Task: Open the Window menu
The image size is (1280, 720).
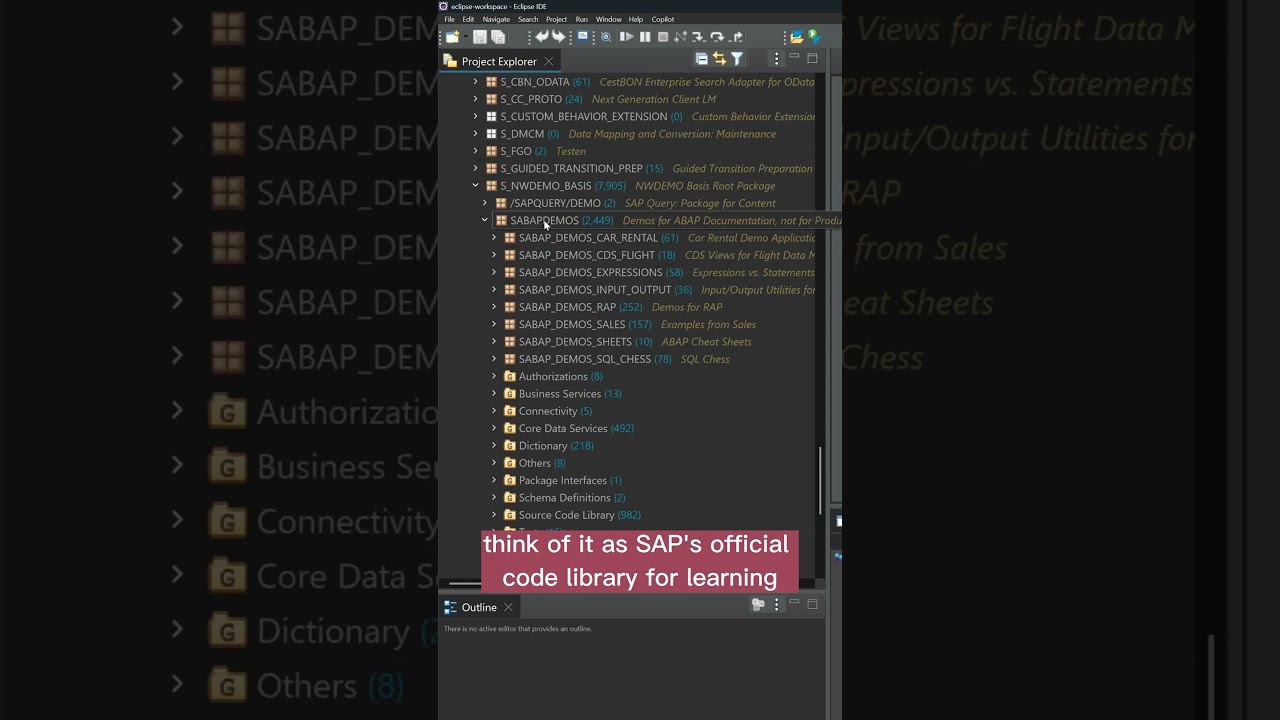Action: click(x=609, y=19)
